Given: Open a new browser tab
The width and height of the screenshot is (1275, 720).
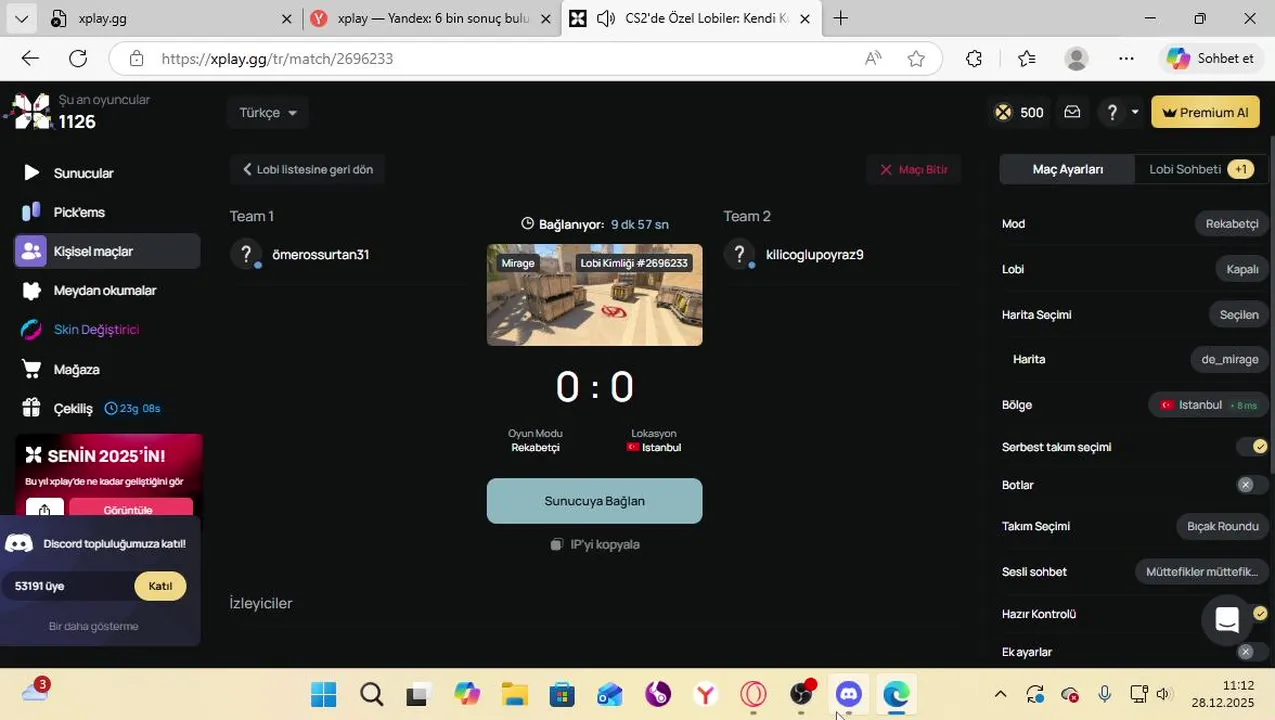Looking at the screenshot, I should 841,19.
